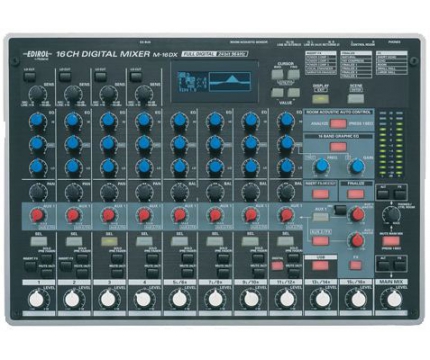The height and width of the screenshot is (360, 430).
Task: Click the blue FREQ knob
Action: (322, 166)
